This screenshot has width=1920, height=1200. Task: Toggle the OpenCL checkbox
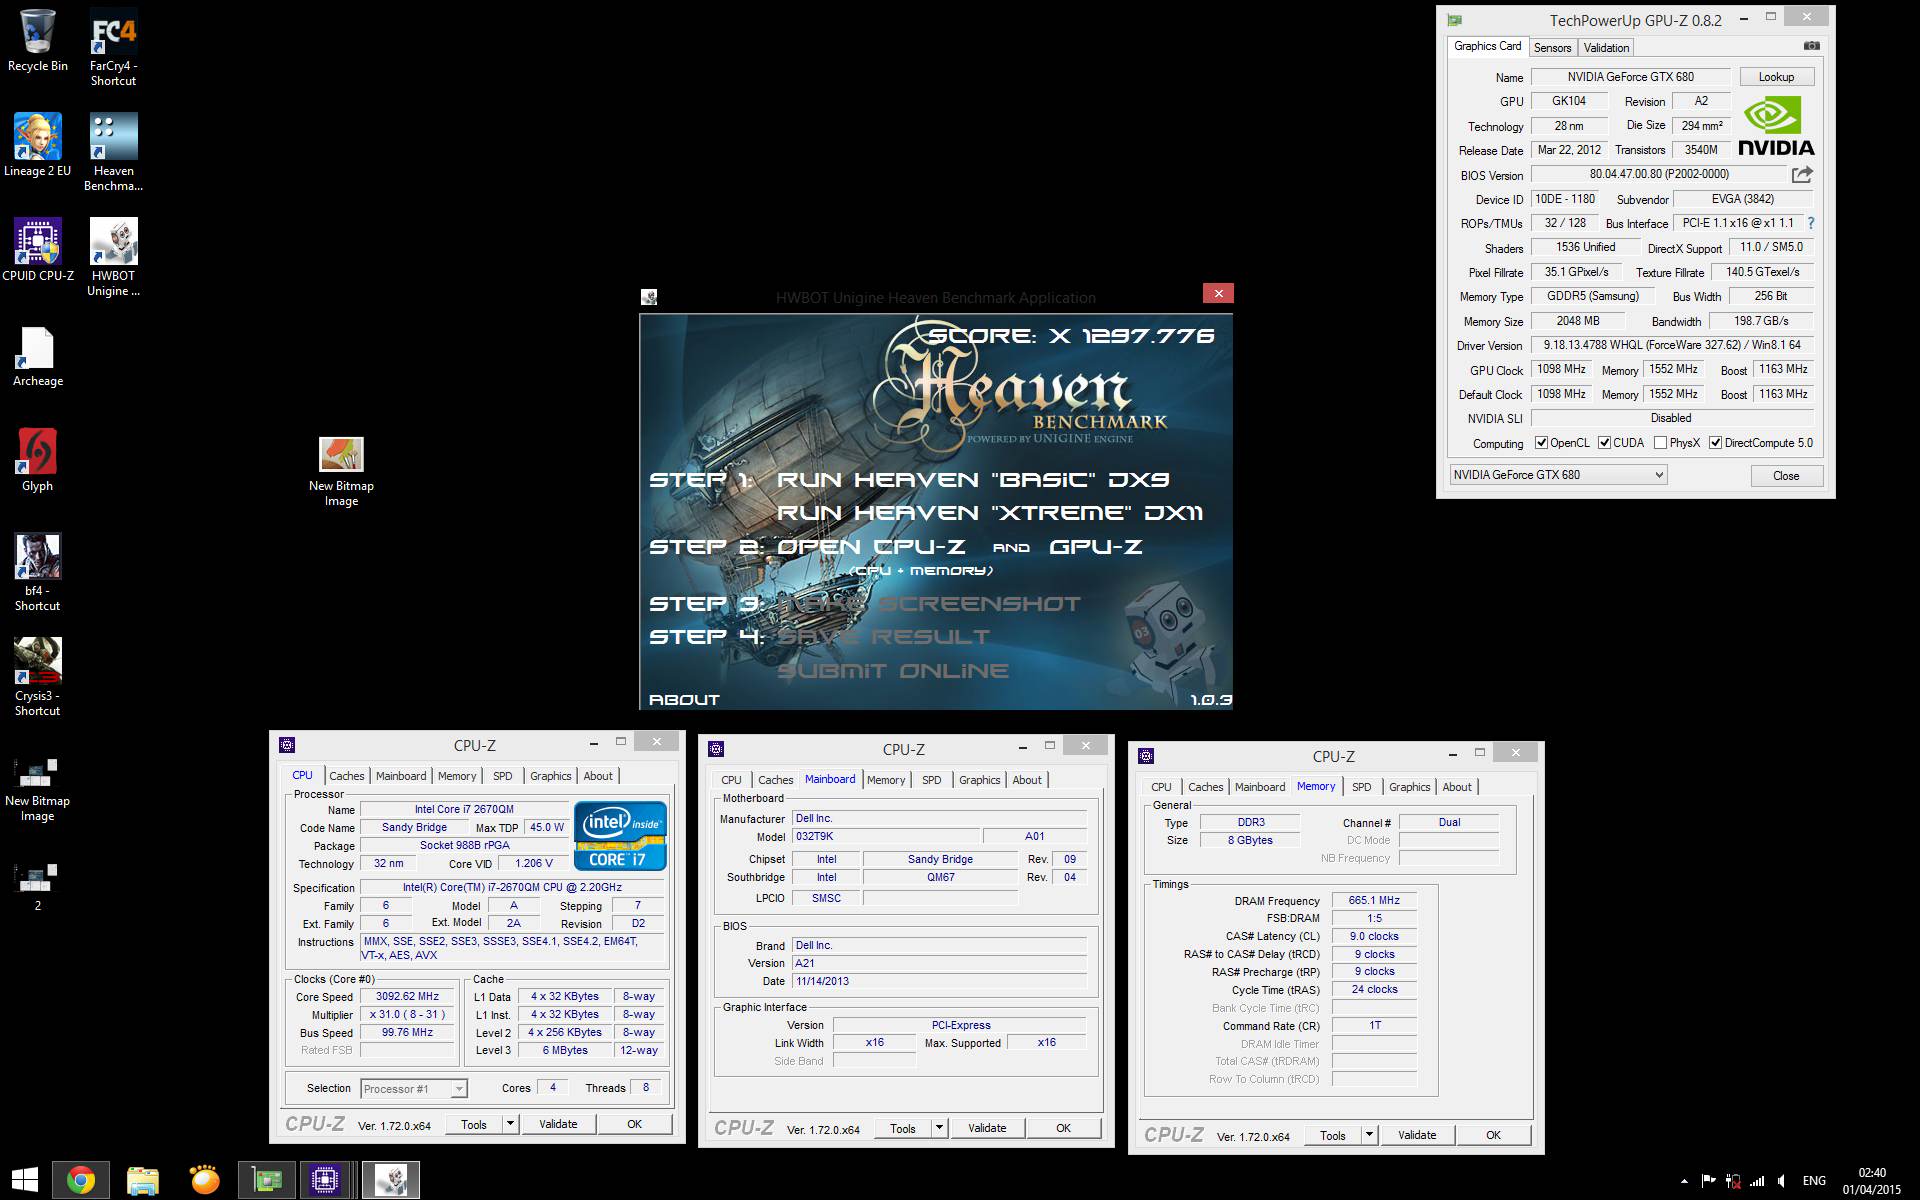(x=1542, y=443)
